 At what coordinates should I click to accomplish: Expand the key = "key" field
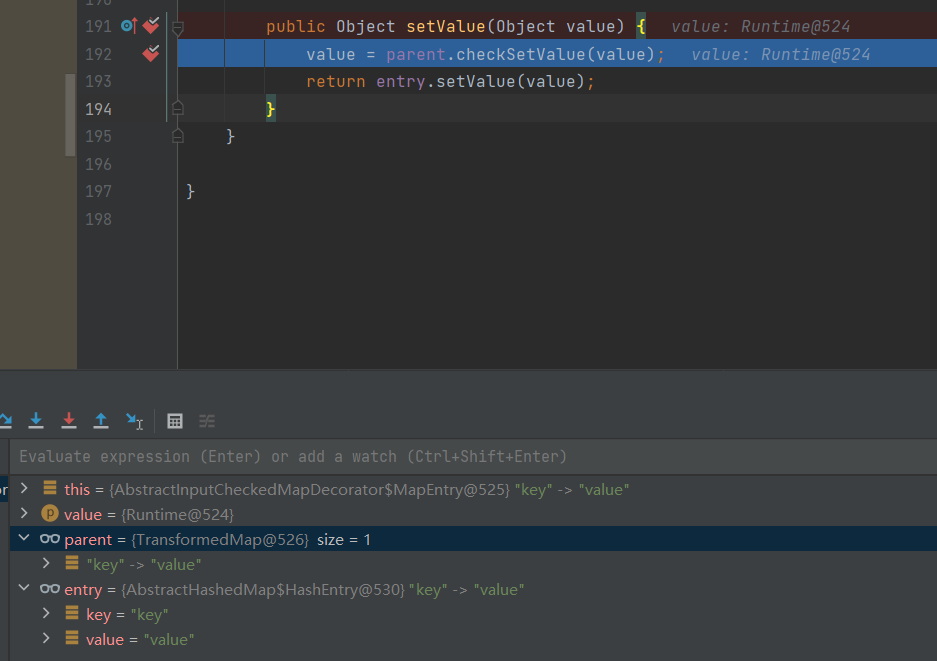click(46, 613)
